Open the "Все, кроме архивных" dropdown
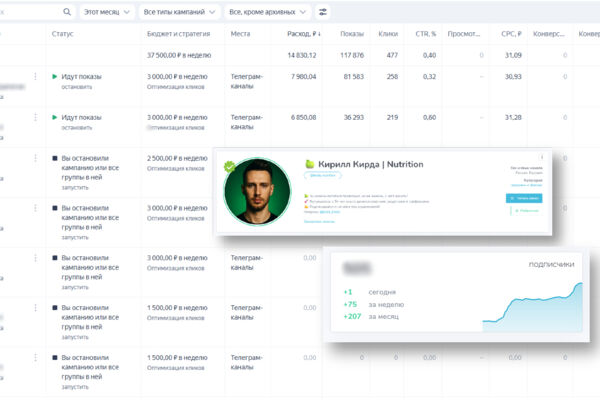Screen dimensions: 600x400 (x=267, y=12)
